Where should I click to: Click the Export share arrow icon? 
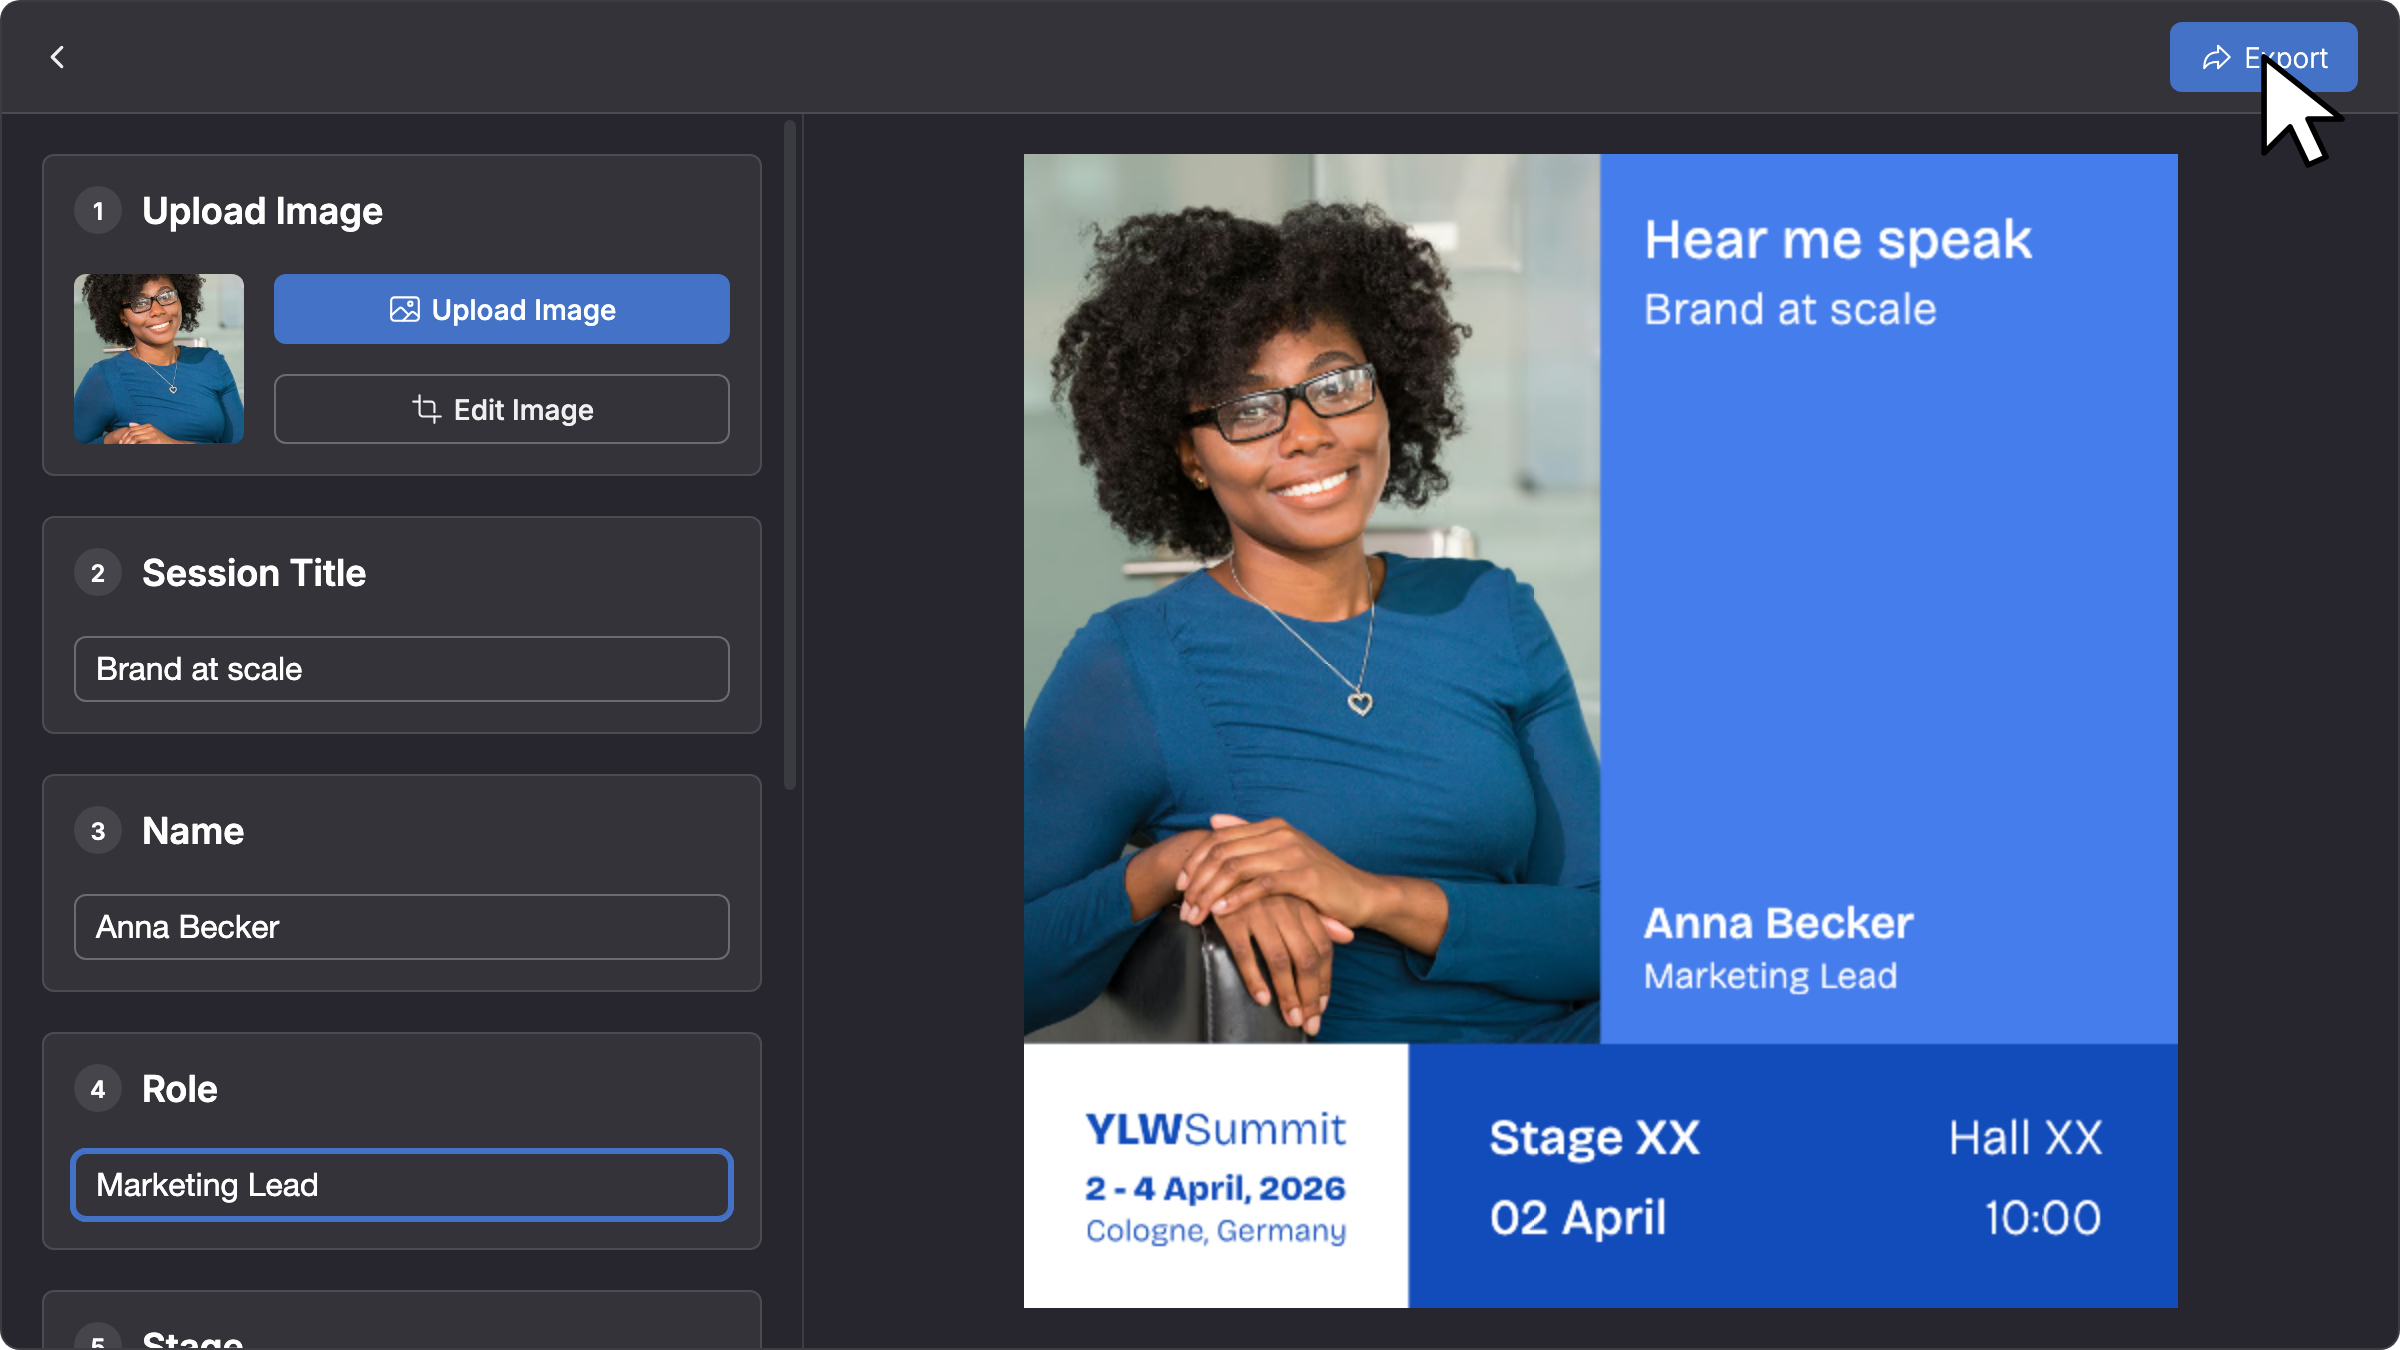coord(2217,58)
